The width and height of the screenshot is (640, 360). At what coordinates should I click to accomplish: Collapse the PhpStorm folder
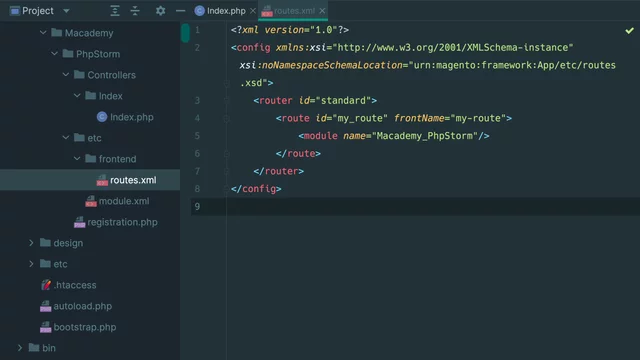[54, 53]
